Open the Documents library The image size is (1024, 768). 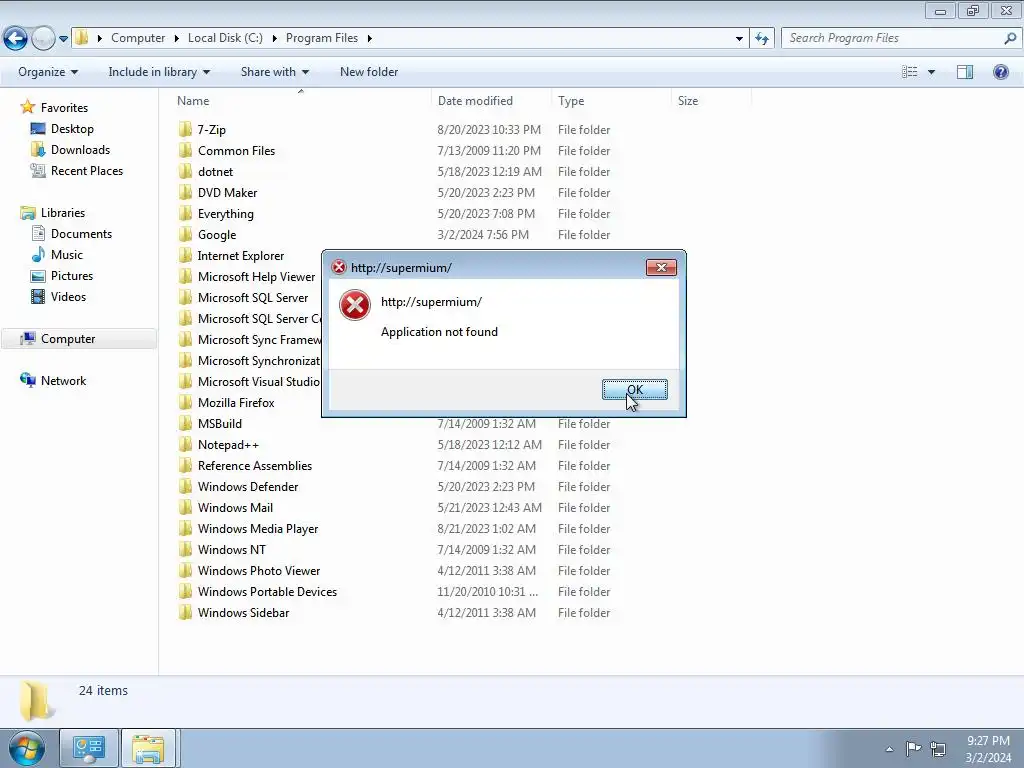click(x=82, y=234)
